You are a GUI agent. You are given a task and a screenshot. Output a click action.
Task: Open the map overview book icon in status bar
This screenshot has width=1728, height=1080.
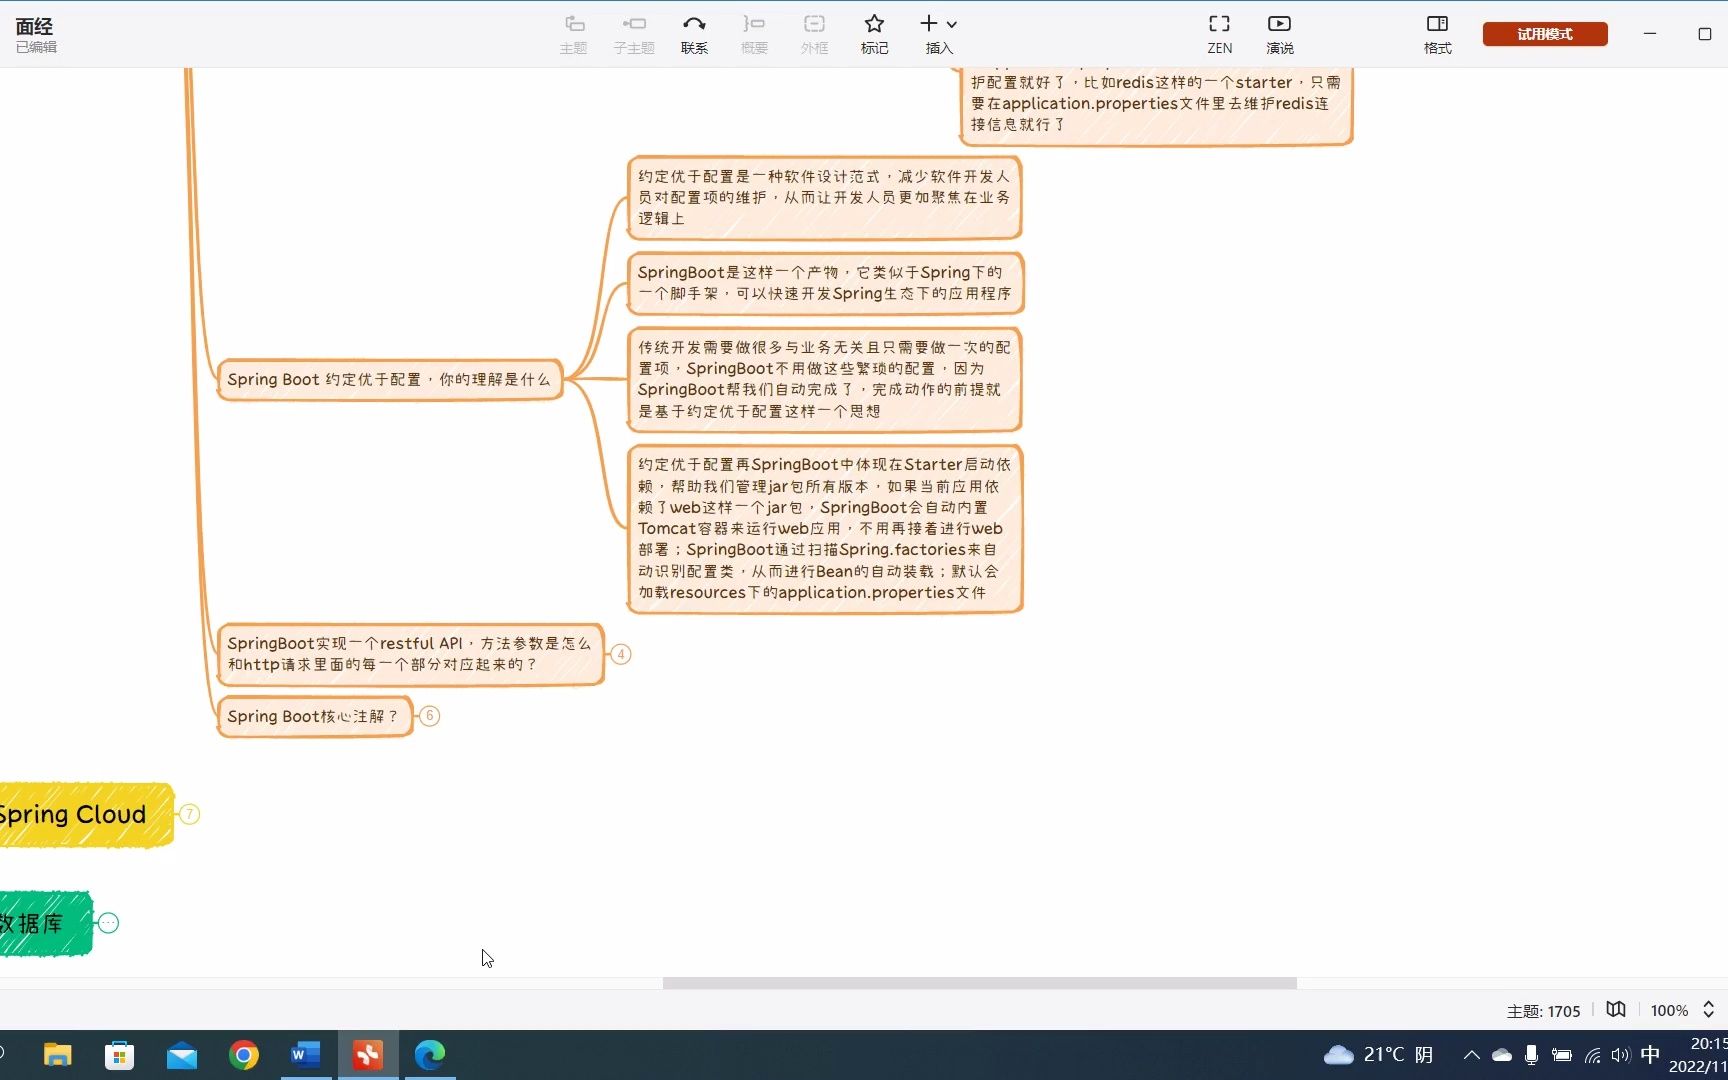tap(1616, 1010)
